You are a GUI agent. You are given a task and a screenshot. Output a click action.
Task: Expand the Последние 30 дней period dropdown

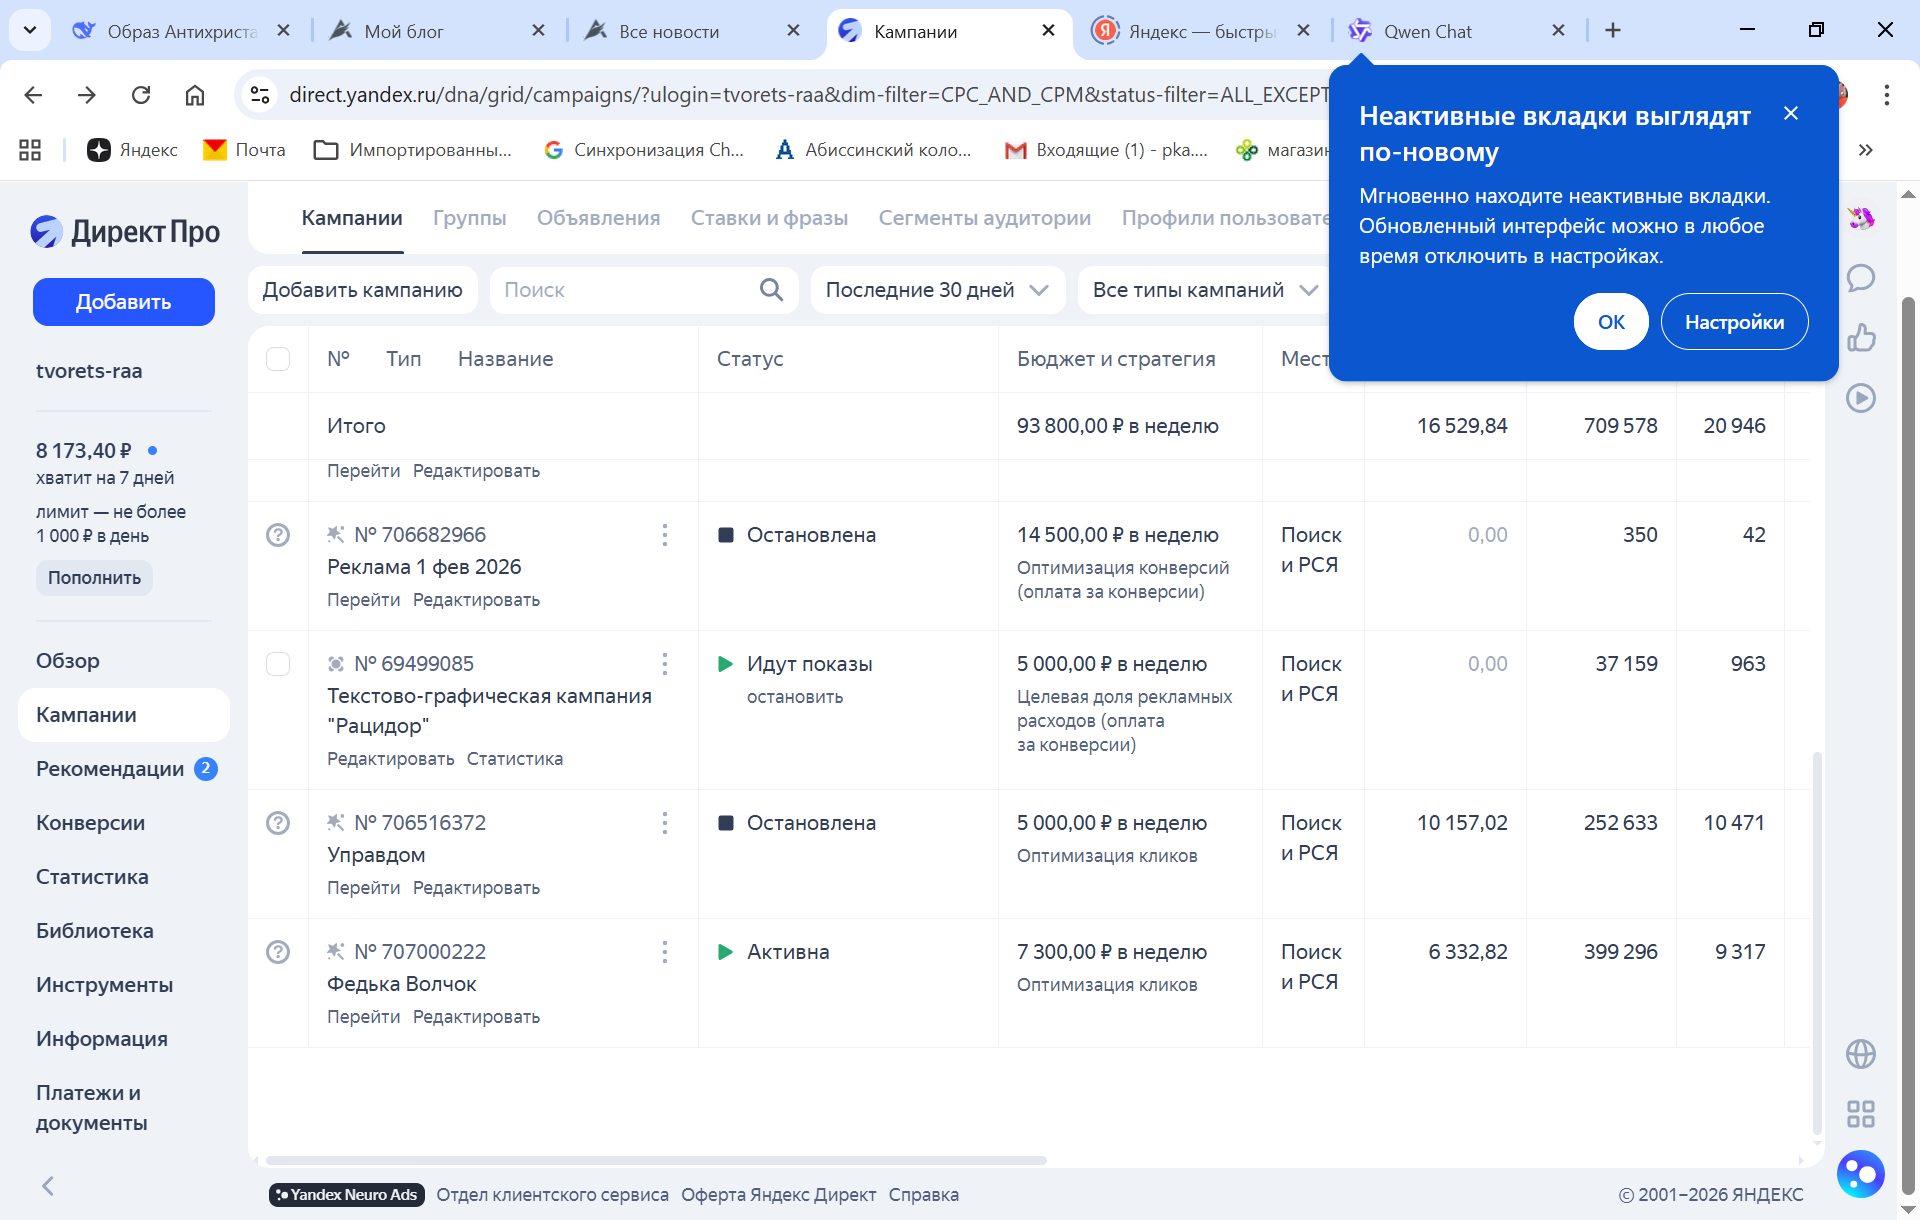click(x=937, y=290)
